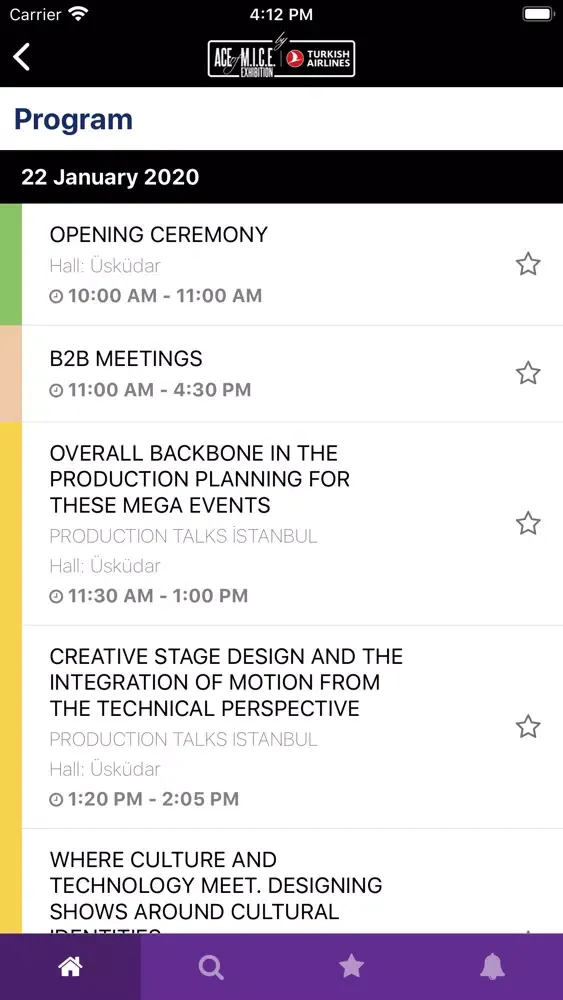Viewport: 563px width, 1000px height.
Task: Favorite the Opening Ceremony session star
Action: click(528, 264)
